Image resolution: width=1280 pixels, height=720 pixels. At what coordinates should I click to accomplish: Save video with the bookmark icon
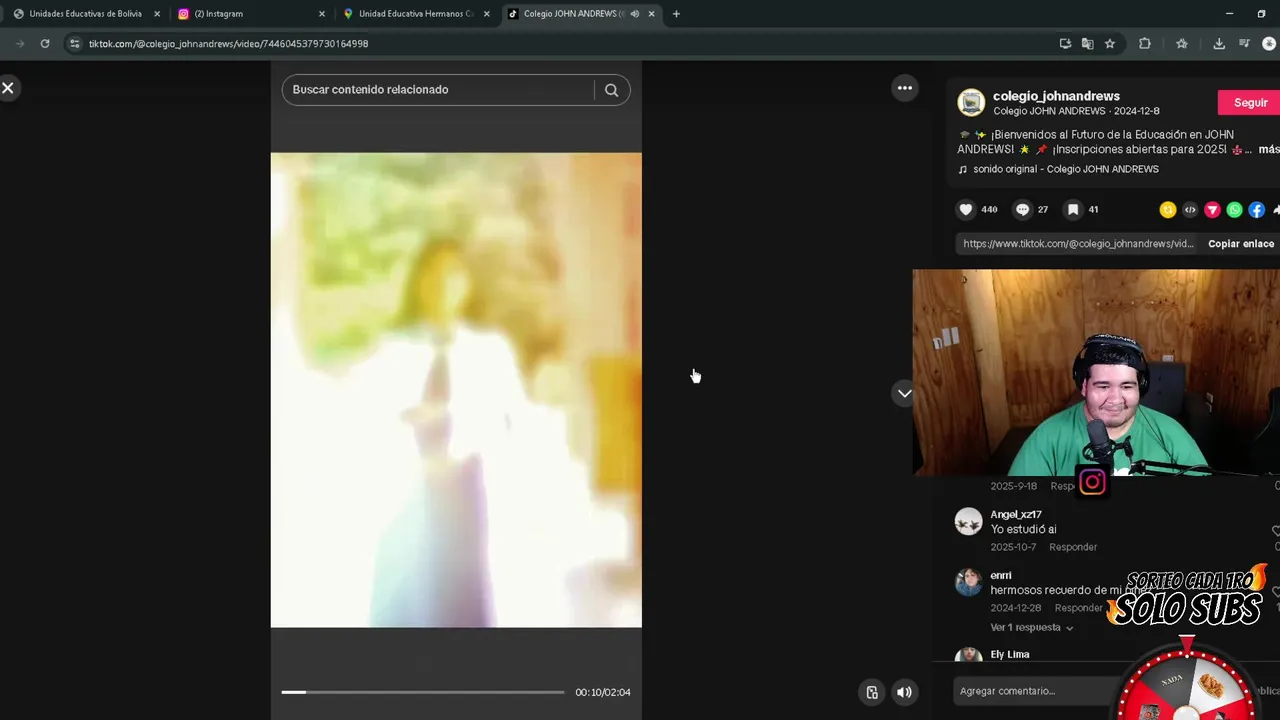click(1073, 209)
